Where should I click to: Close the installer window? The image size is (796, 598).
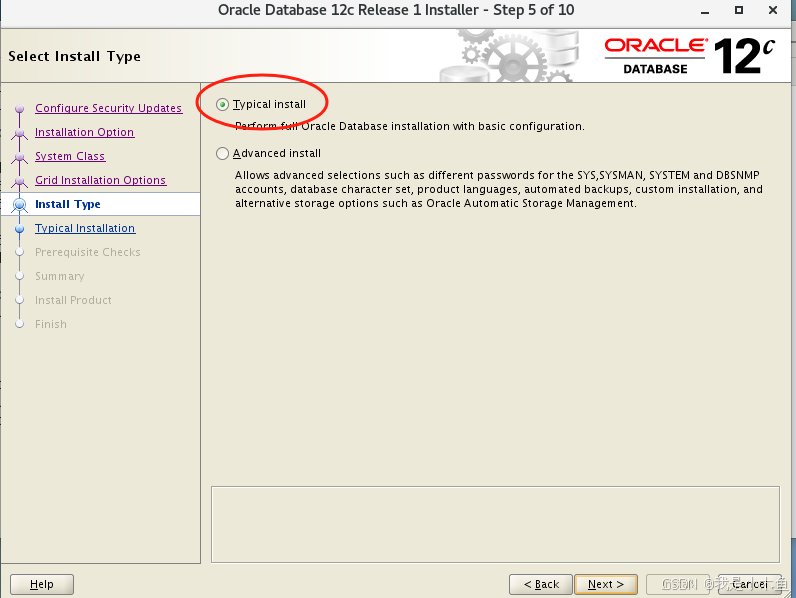click(773, 10)
